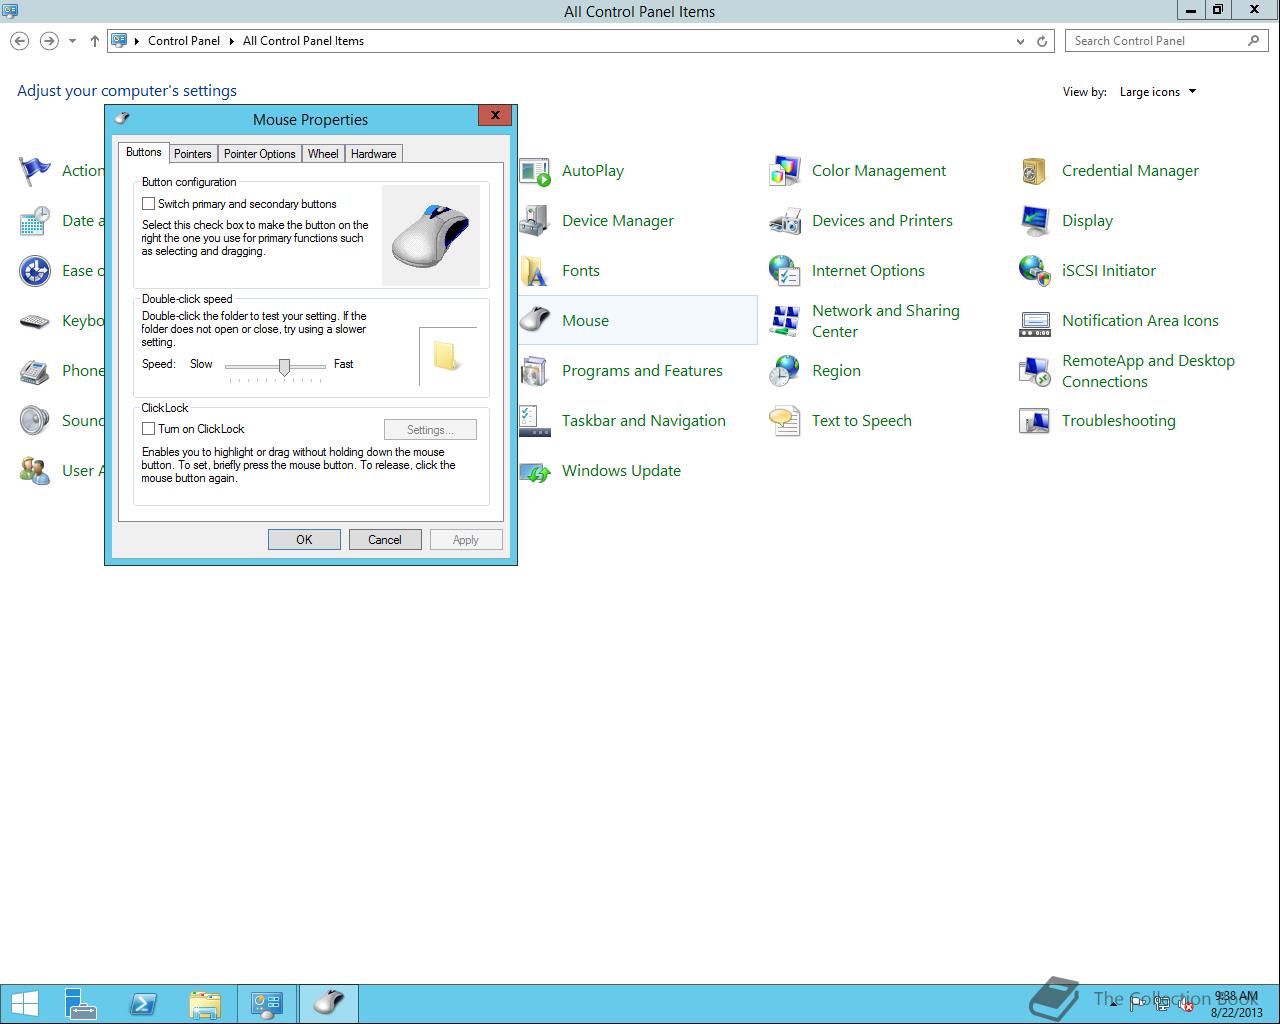Expand the address bar history dropdown

click(1020, 41)
